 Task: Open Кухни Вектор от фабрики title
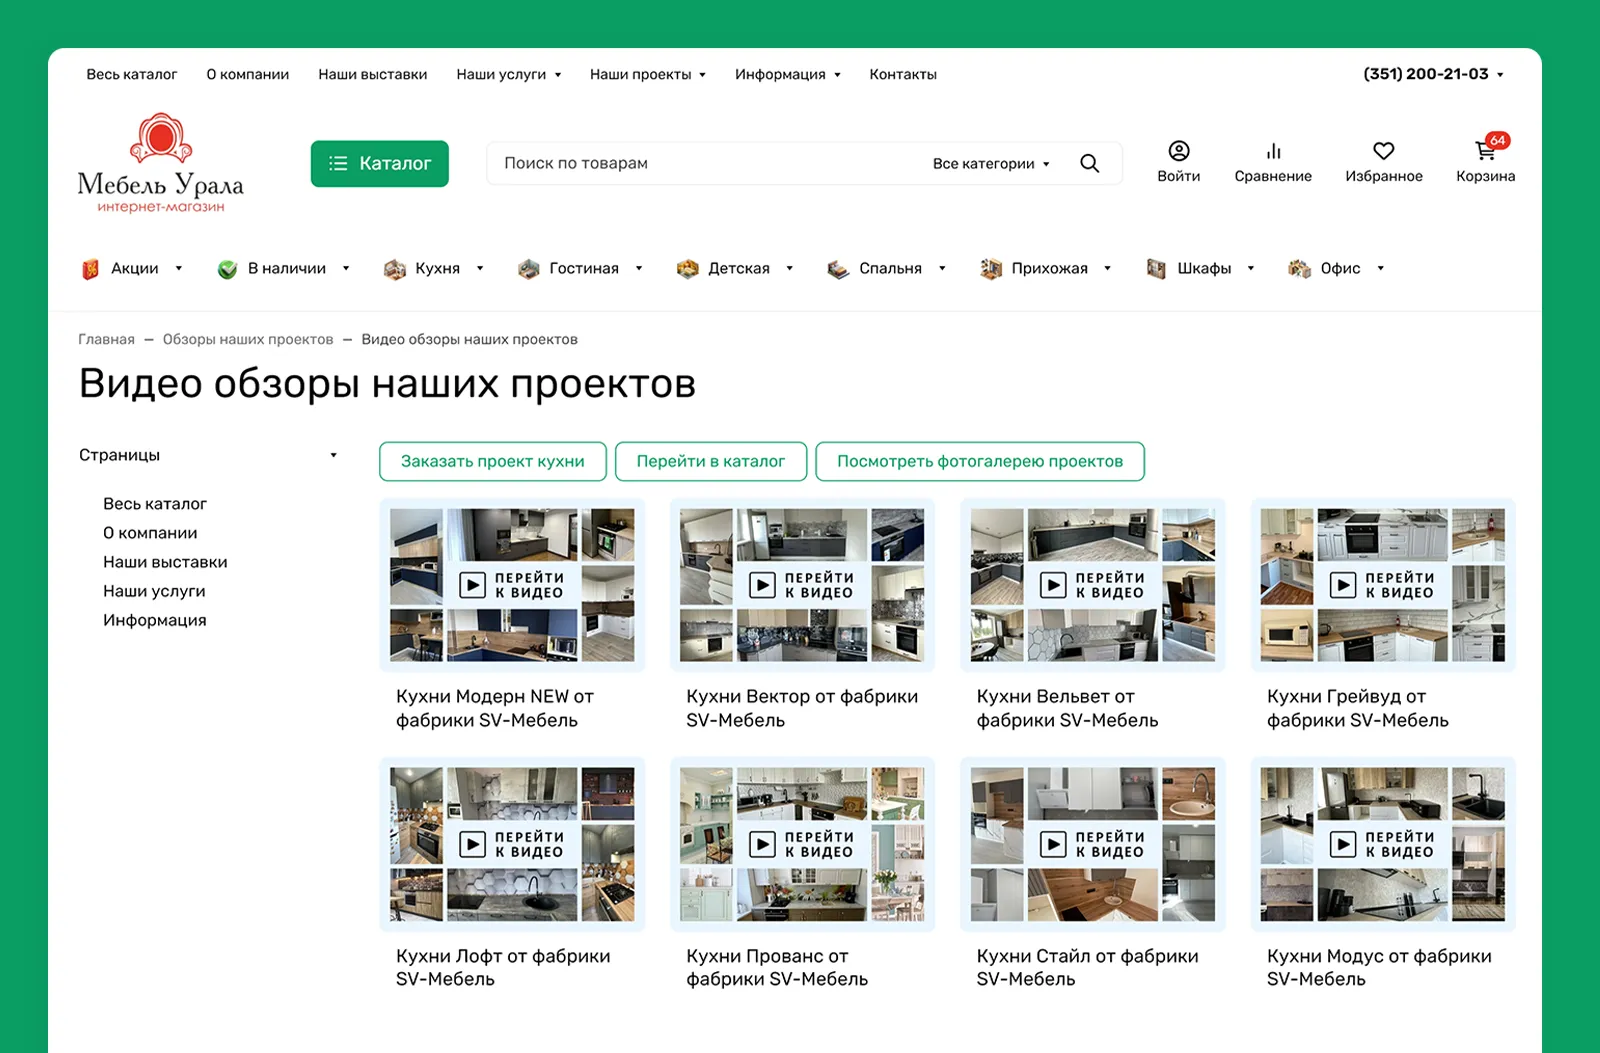[802, 708]
